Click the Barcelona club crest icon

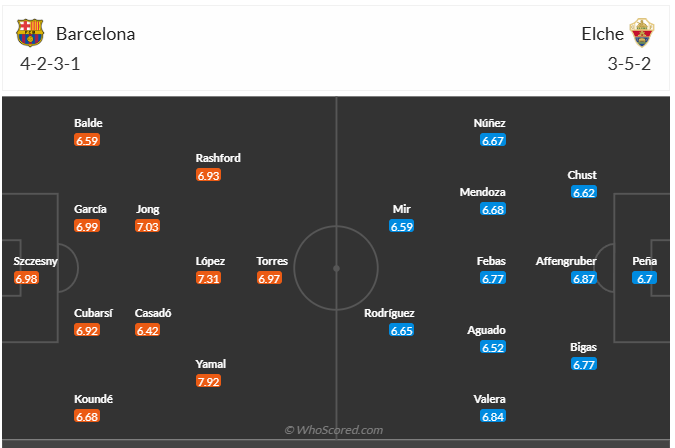(31, 33)
